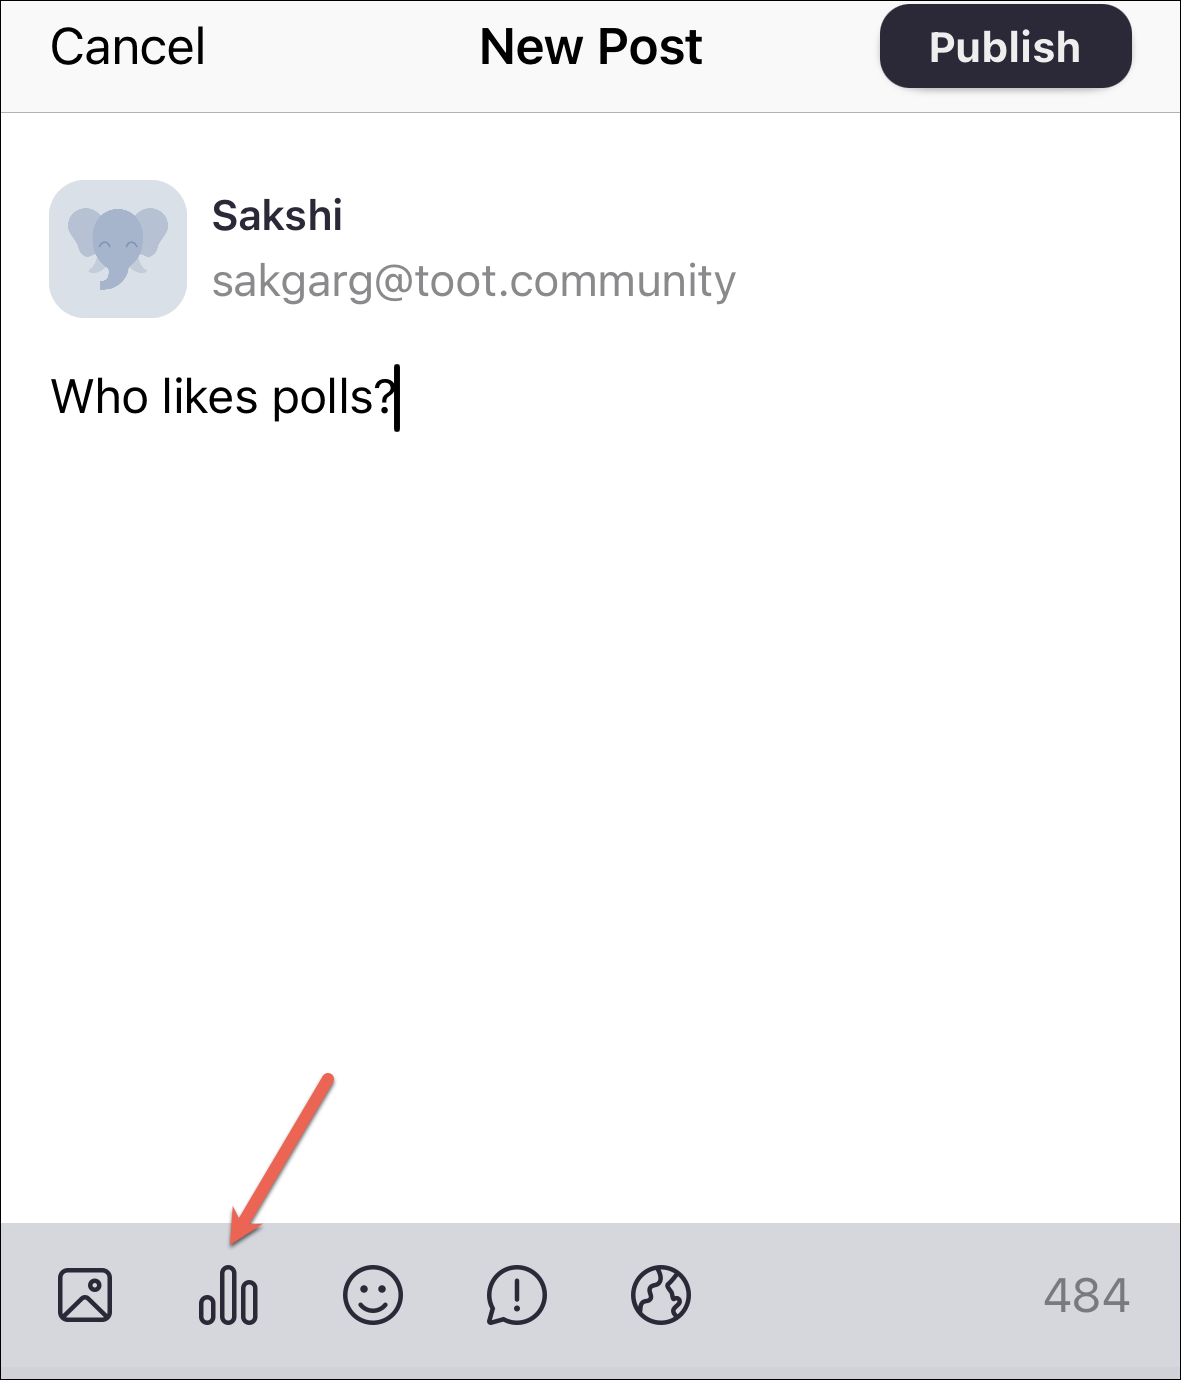The height and width of the screenshot is (1380, 1181).
Task: Open the emoji picker smiley icon
Action: pos(373,1295)
